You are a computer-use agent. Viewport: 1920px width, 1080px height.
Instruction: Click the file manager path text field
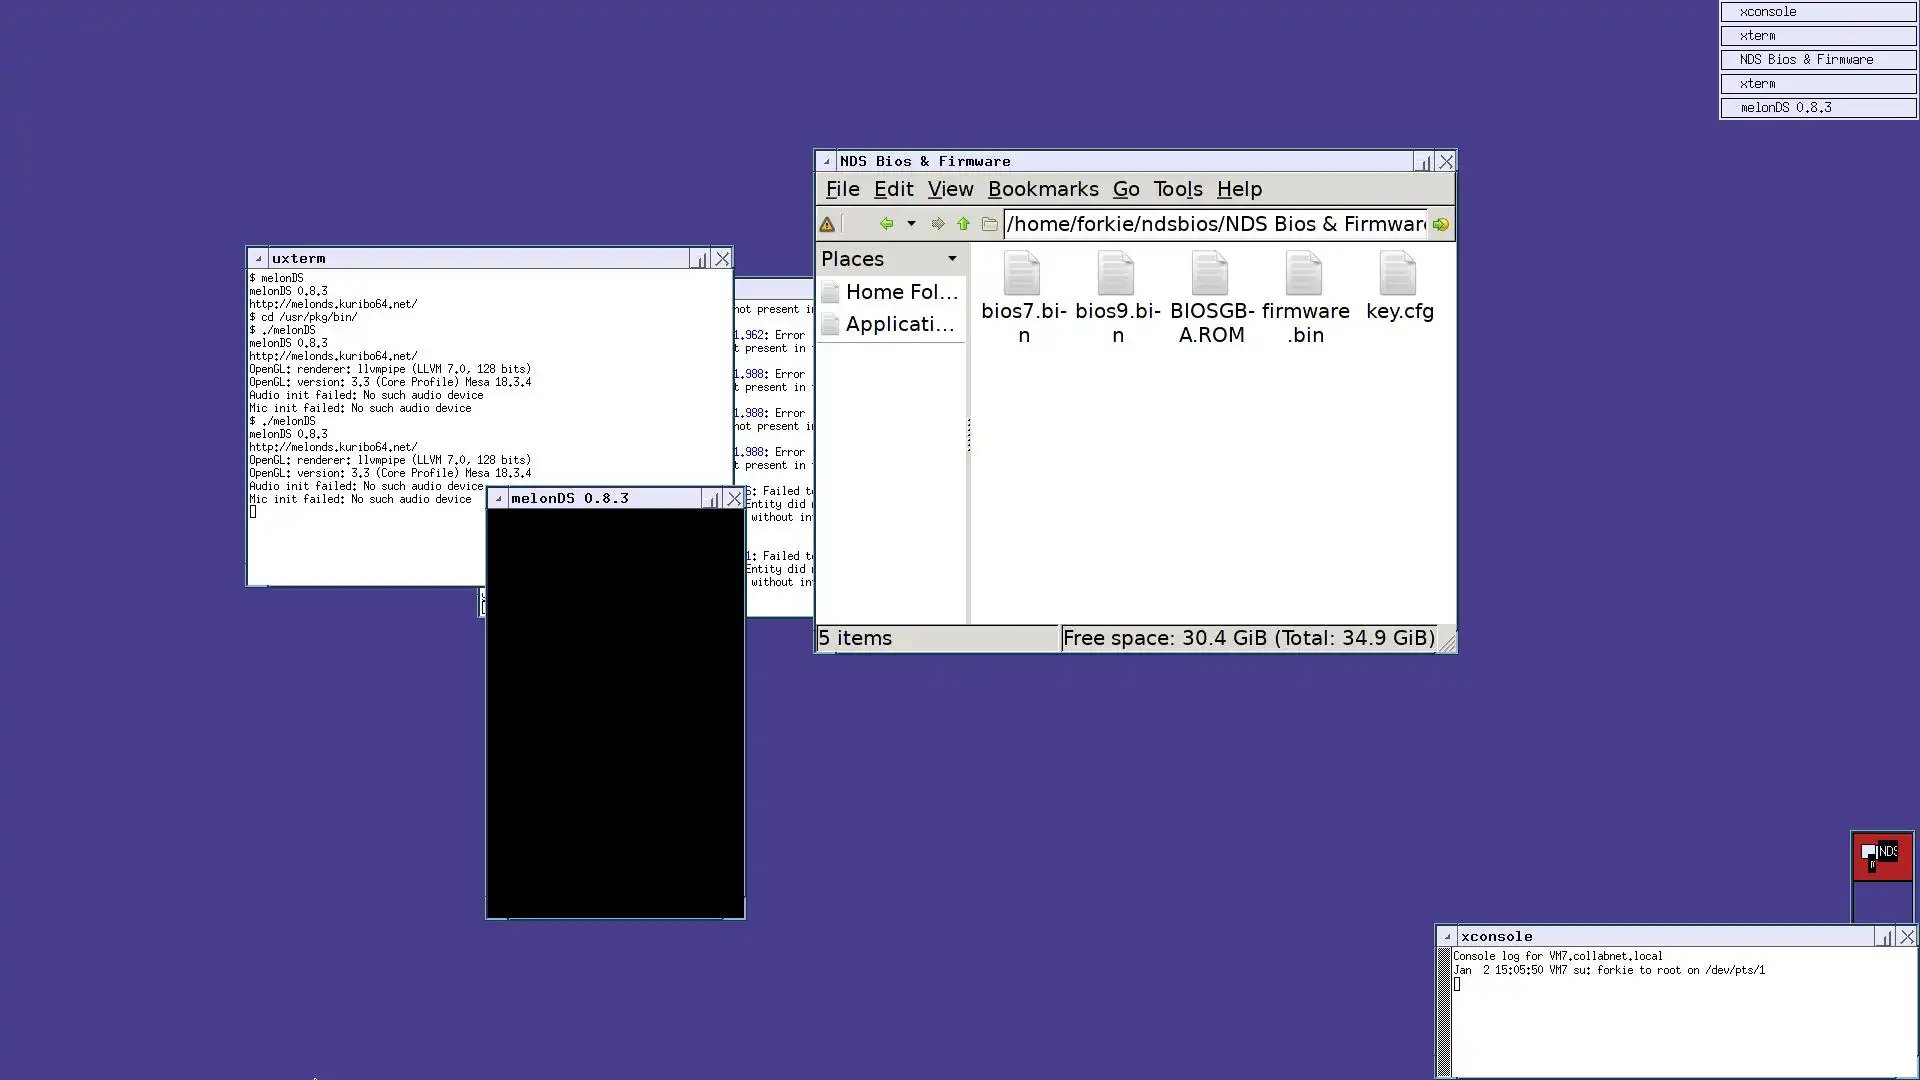[1215, 224]
